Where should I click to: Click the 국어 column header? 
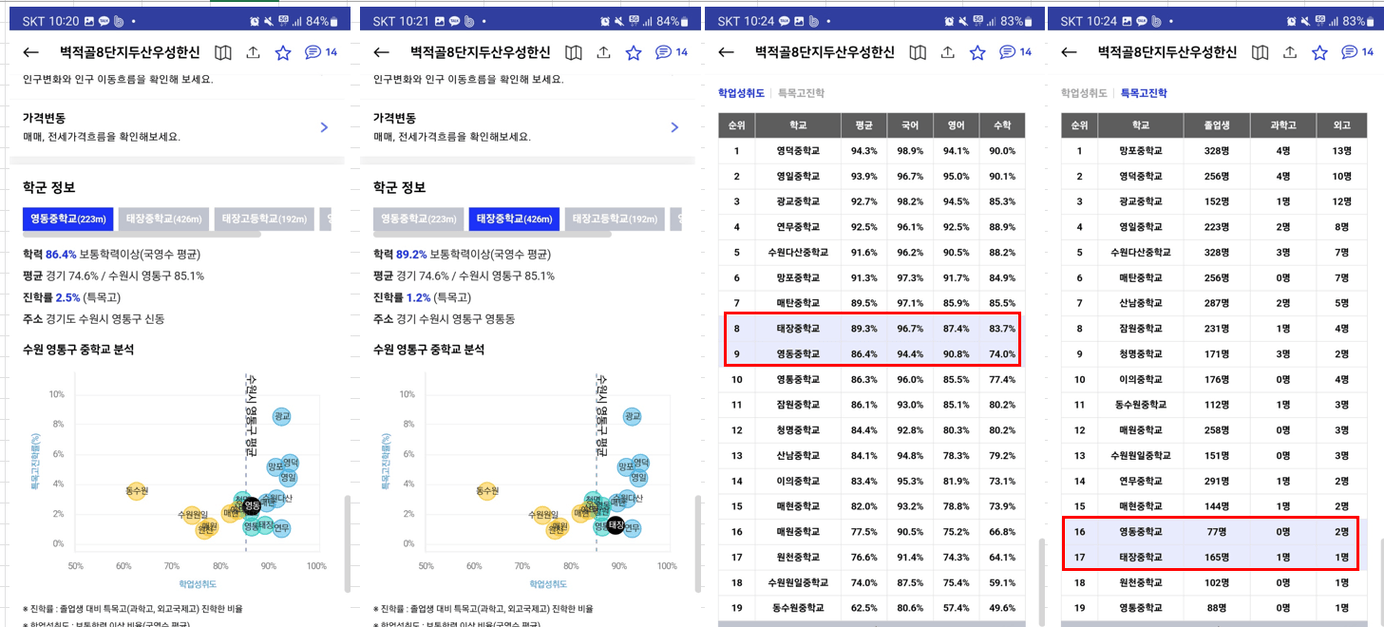tap(911, 126)
